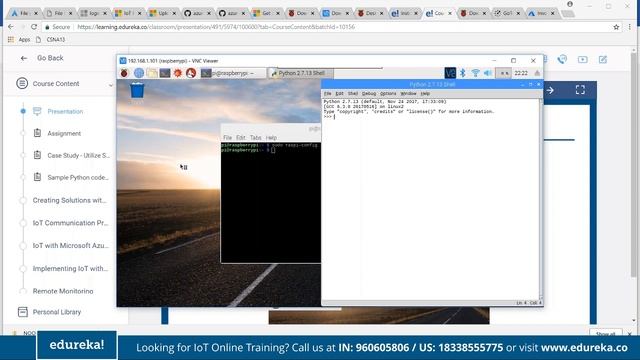Click the video play icon in header

coord(582,60)
